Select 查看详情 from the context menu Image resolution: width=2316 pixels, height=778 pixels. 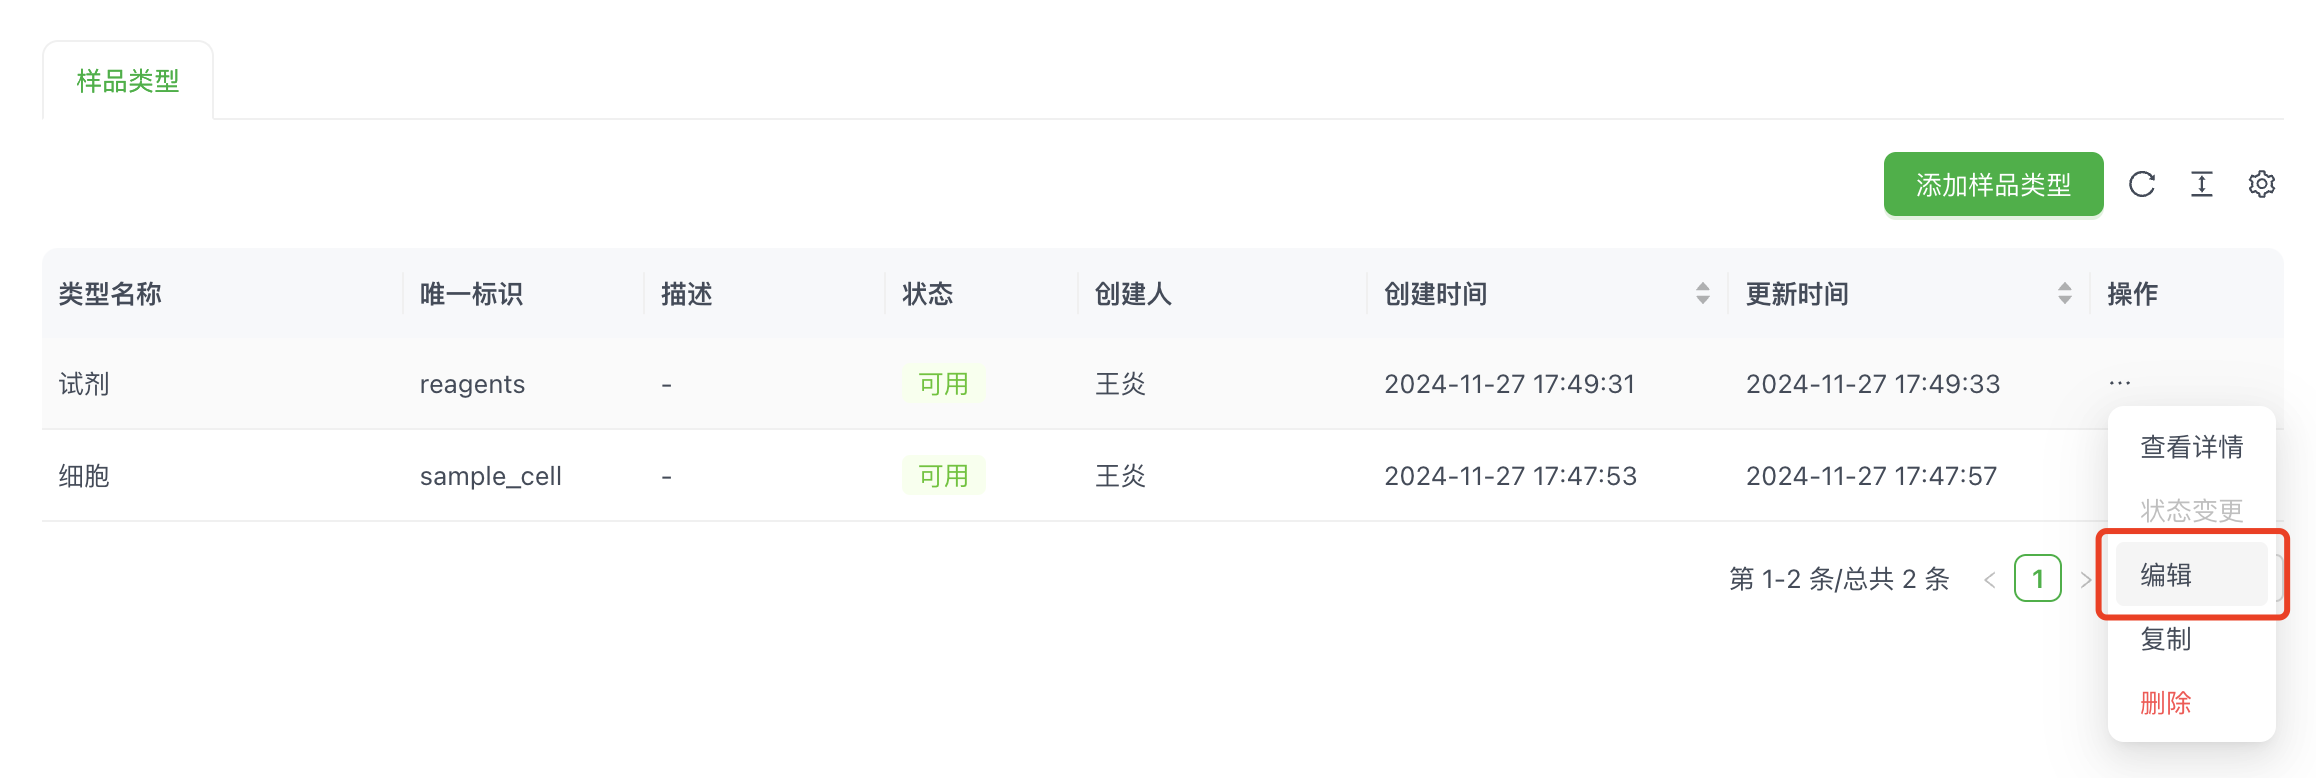2191,447
